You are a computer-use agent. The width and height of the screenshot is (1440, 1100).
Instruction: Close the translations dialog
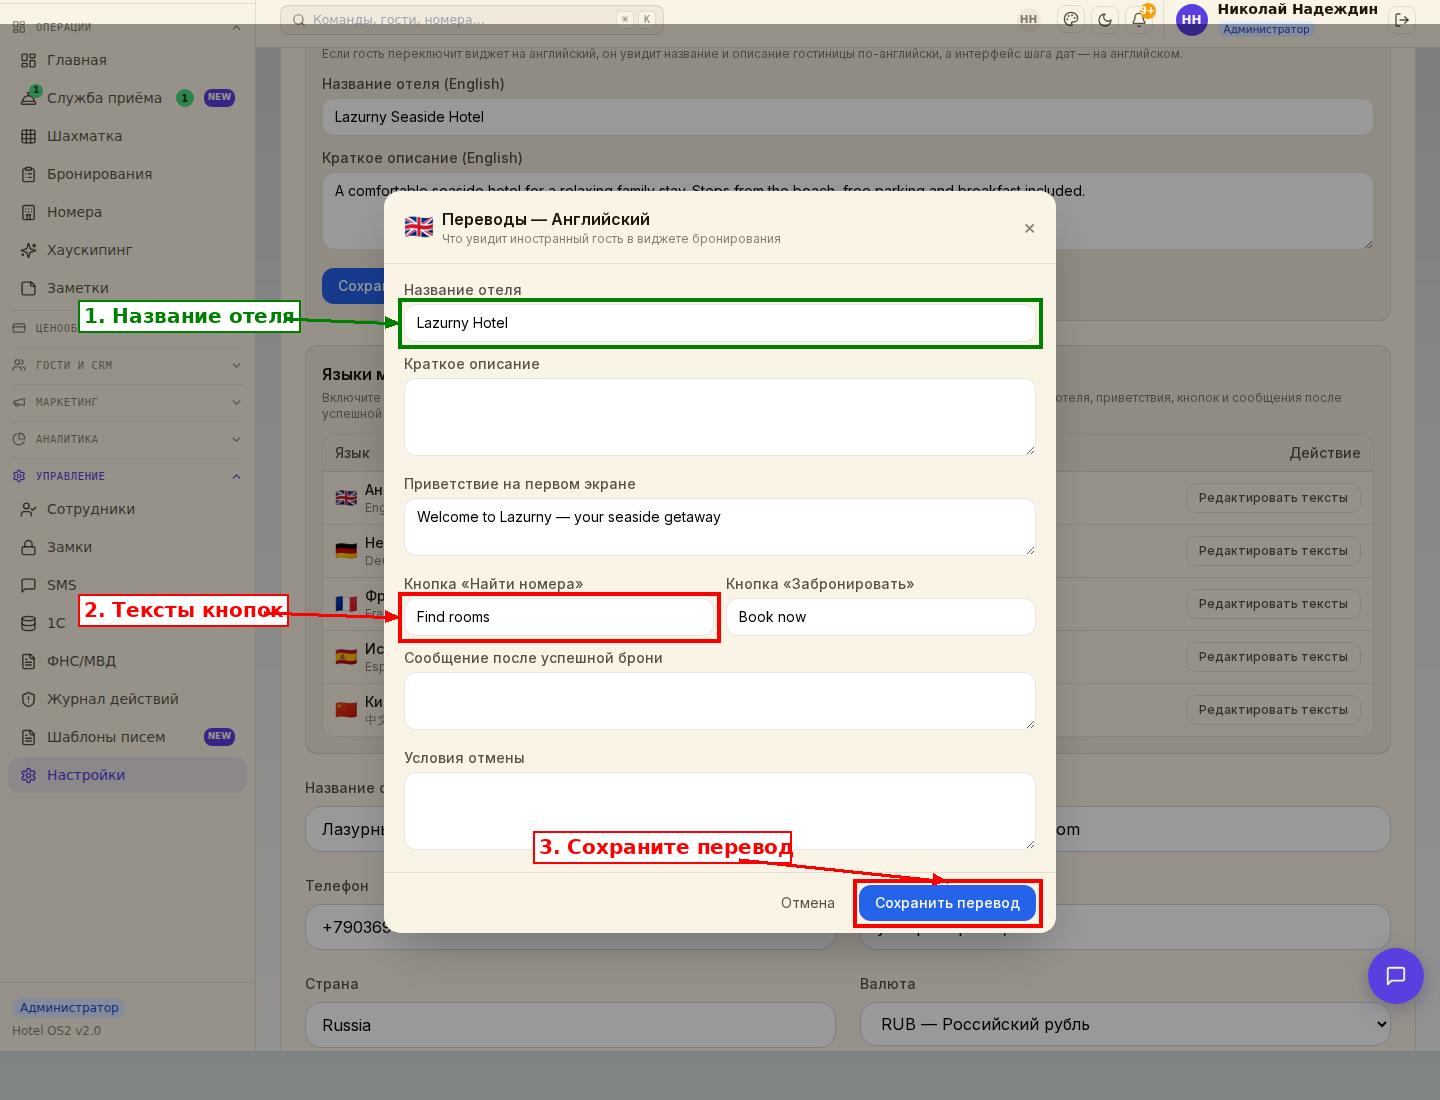click(1029, 228)
